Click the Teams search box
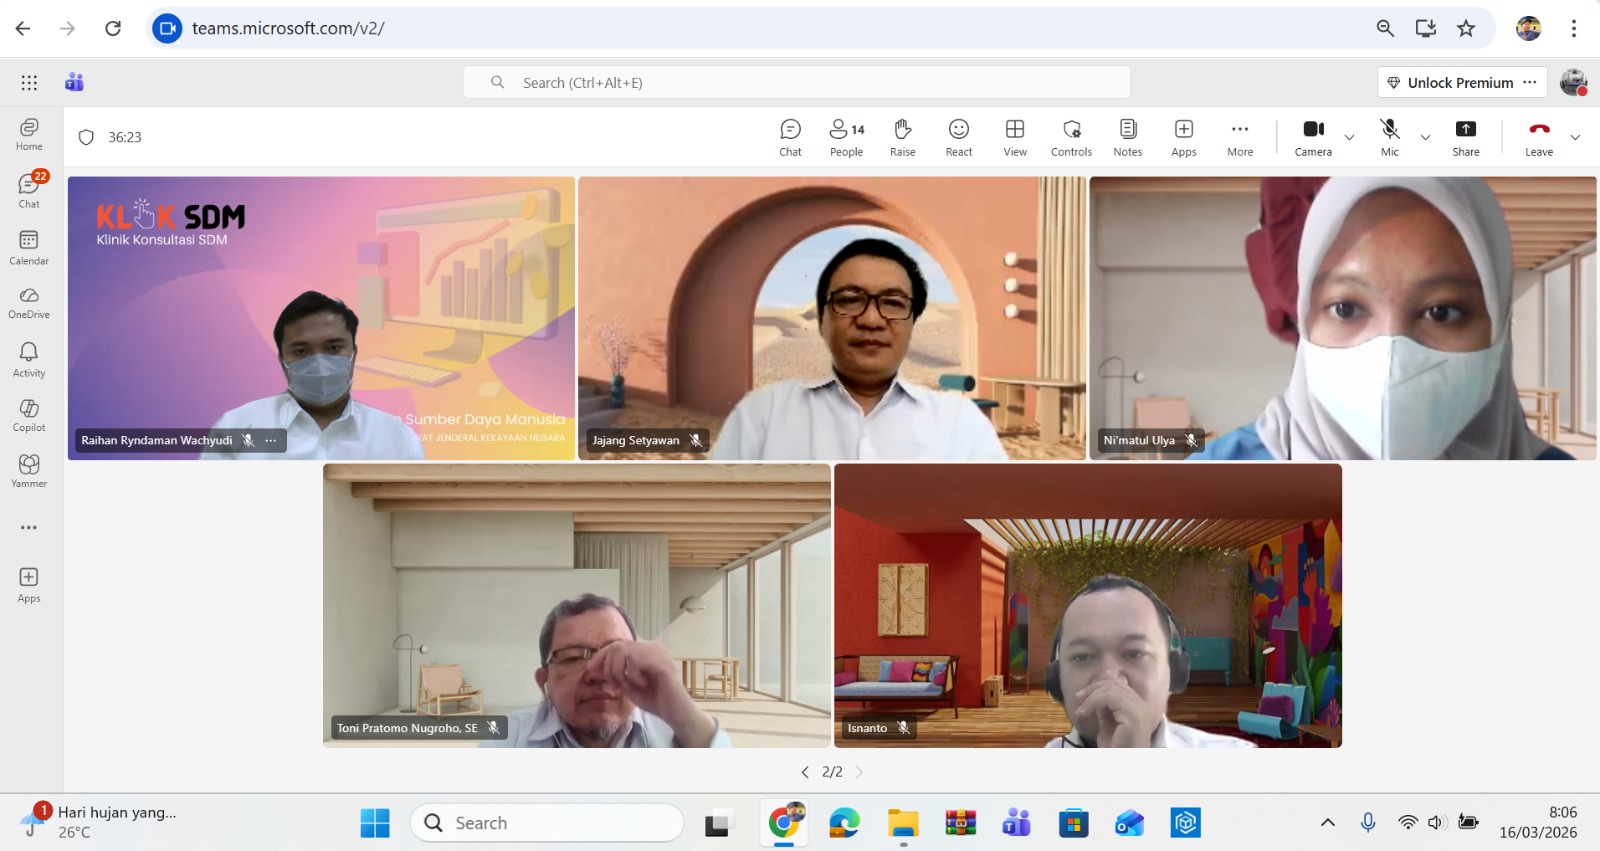The width and height of the screenshot is (1600, 851). pyautogui.click(x=796, y=83)
